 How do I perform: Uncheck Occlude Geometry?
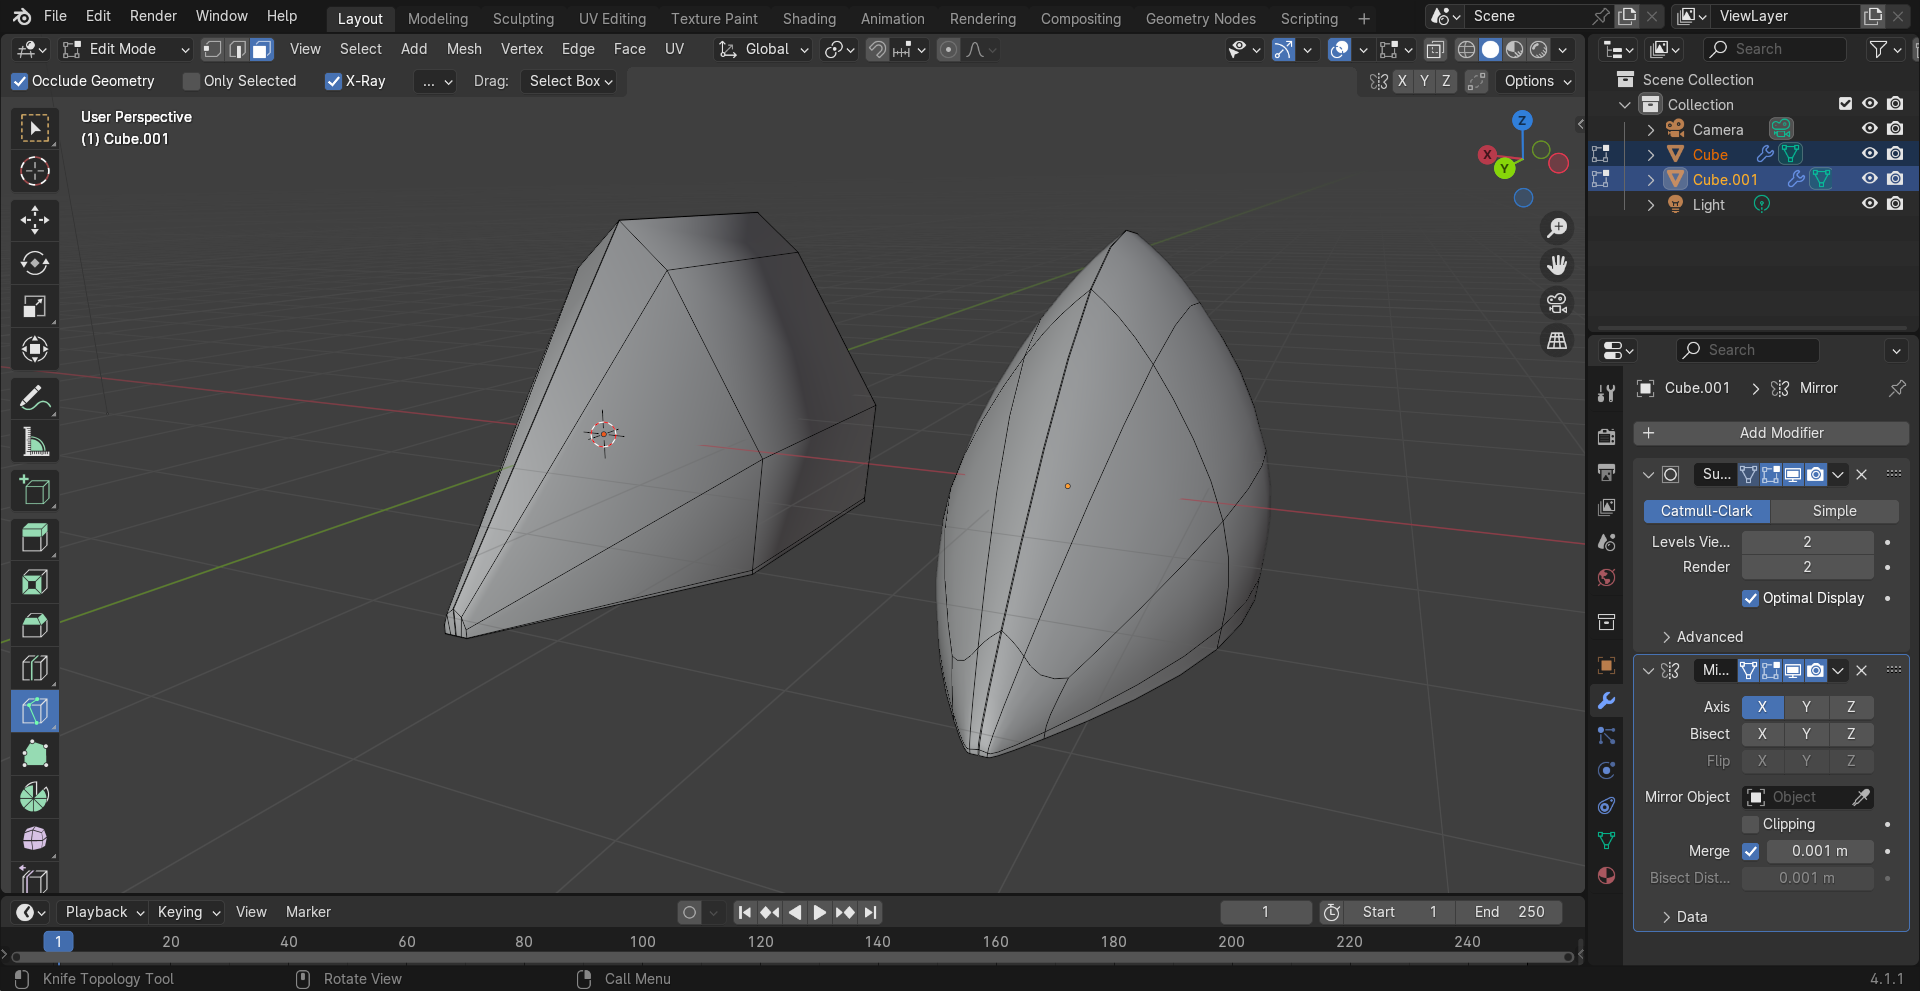click(x=19, y=81)
